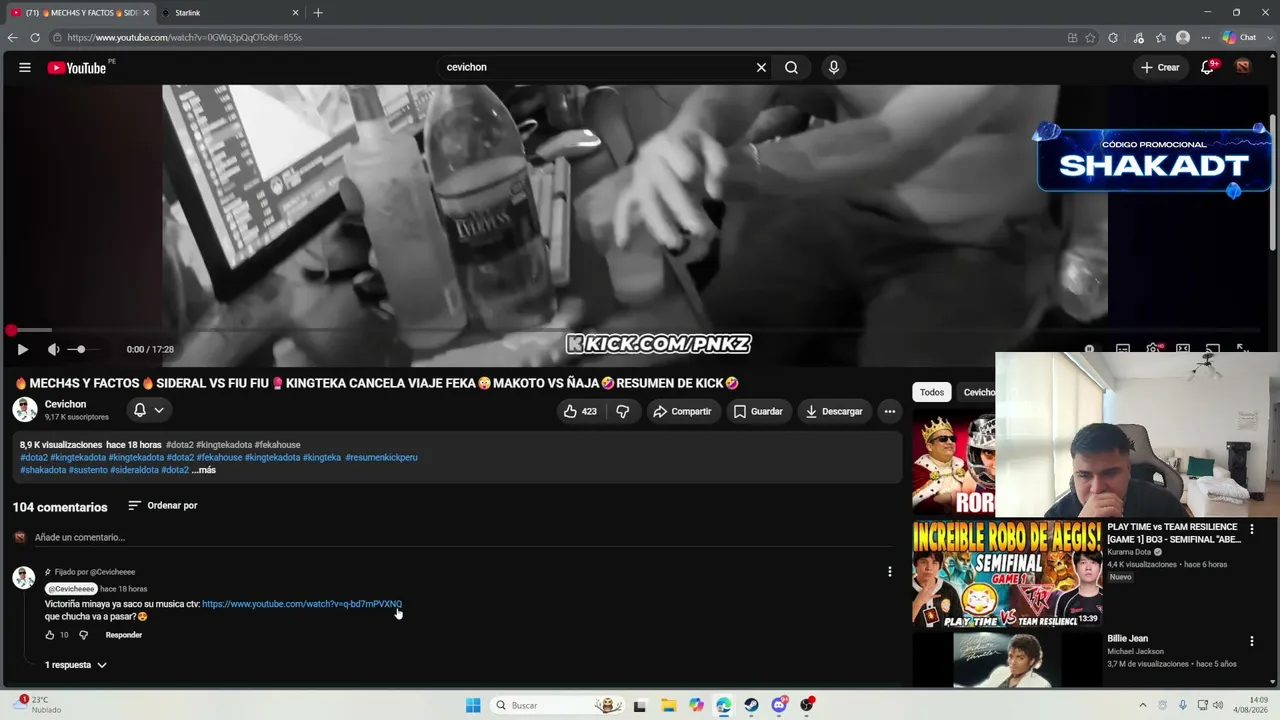Open YouTube notifications bell
Screen dimensions: 1280x720
tap(1207, 67)
